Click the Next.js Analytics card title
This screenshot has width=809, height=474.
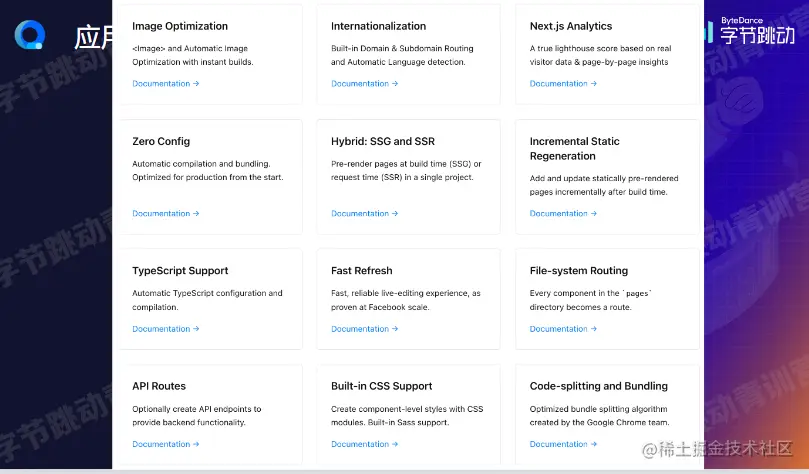click(570, 26)
